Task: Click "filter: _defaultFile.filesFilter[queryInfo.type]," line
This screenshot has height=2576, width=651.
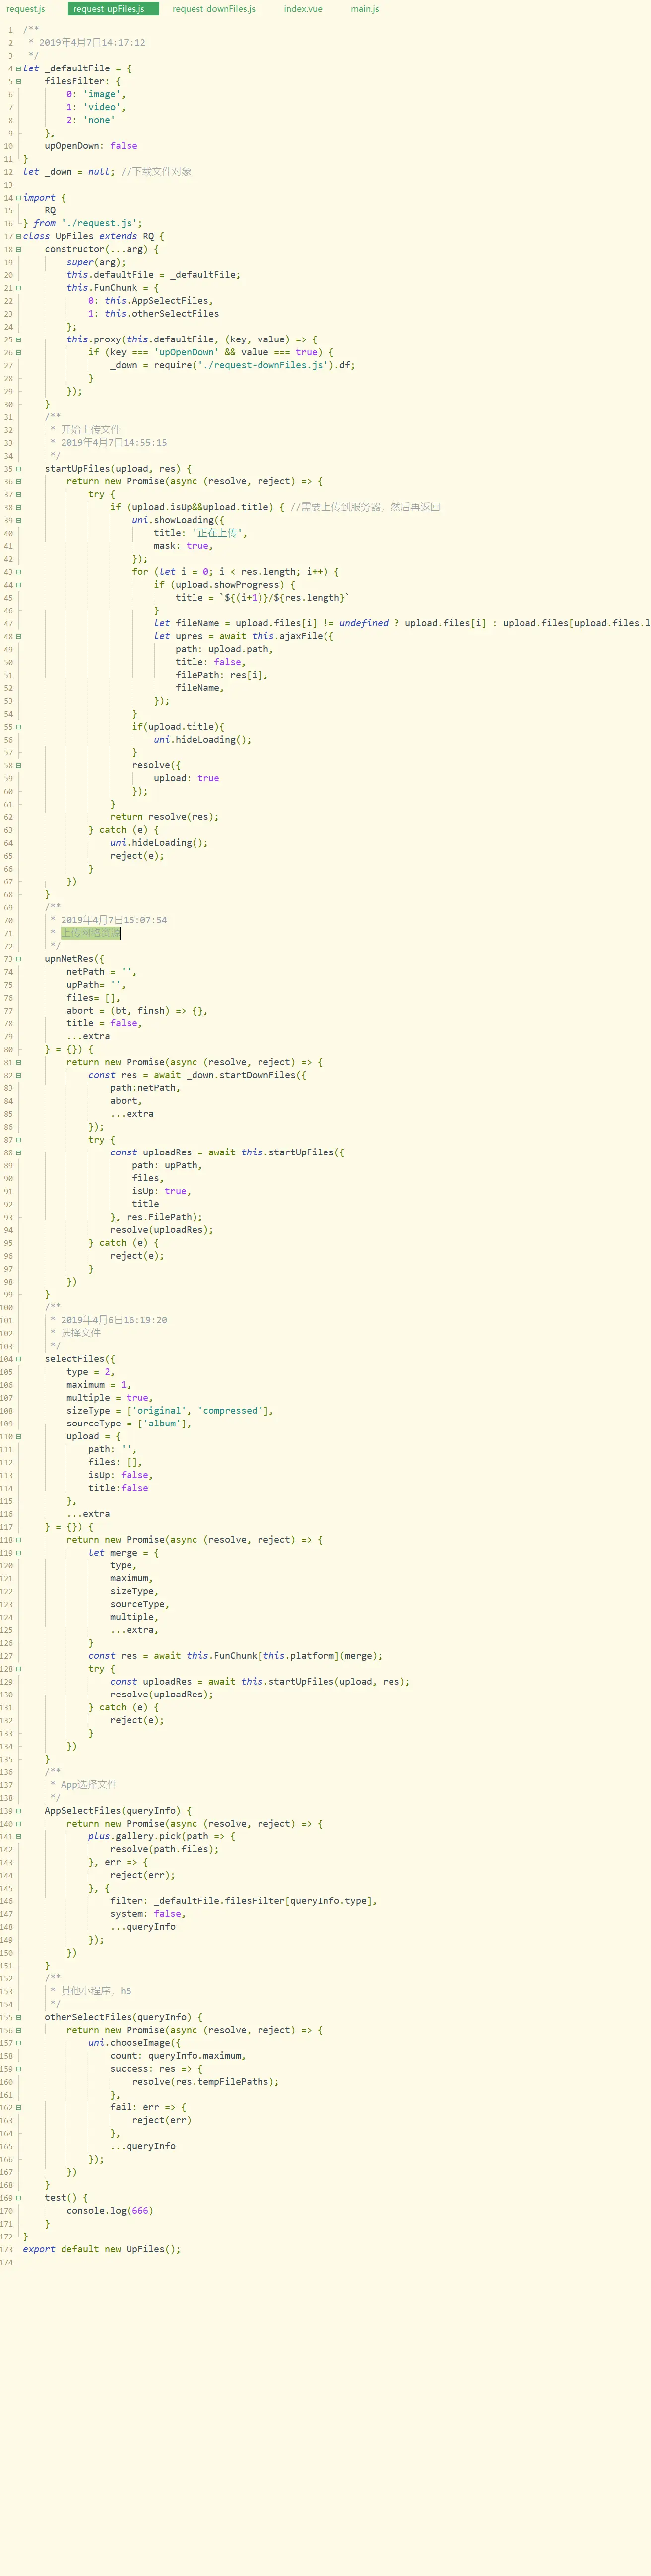Action: coord(243,1901)
